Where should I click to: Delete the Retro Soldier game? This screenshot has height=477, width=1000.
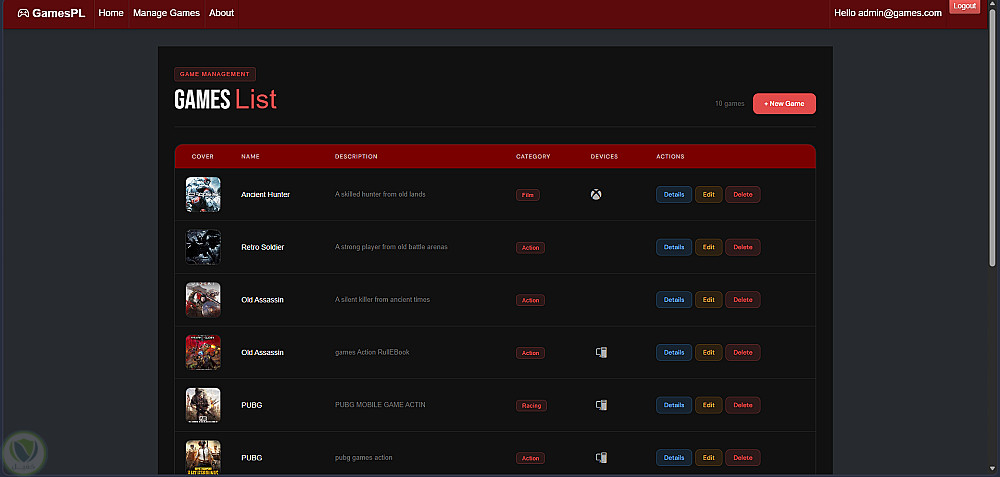[742, 247]
